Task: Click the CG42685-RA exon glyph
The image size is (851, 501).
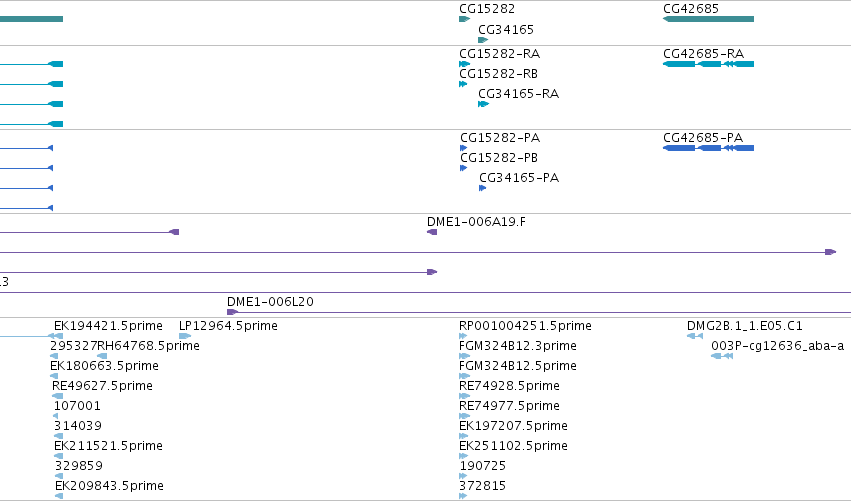Action: point(708,64)
